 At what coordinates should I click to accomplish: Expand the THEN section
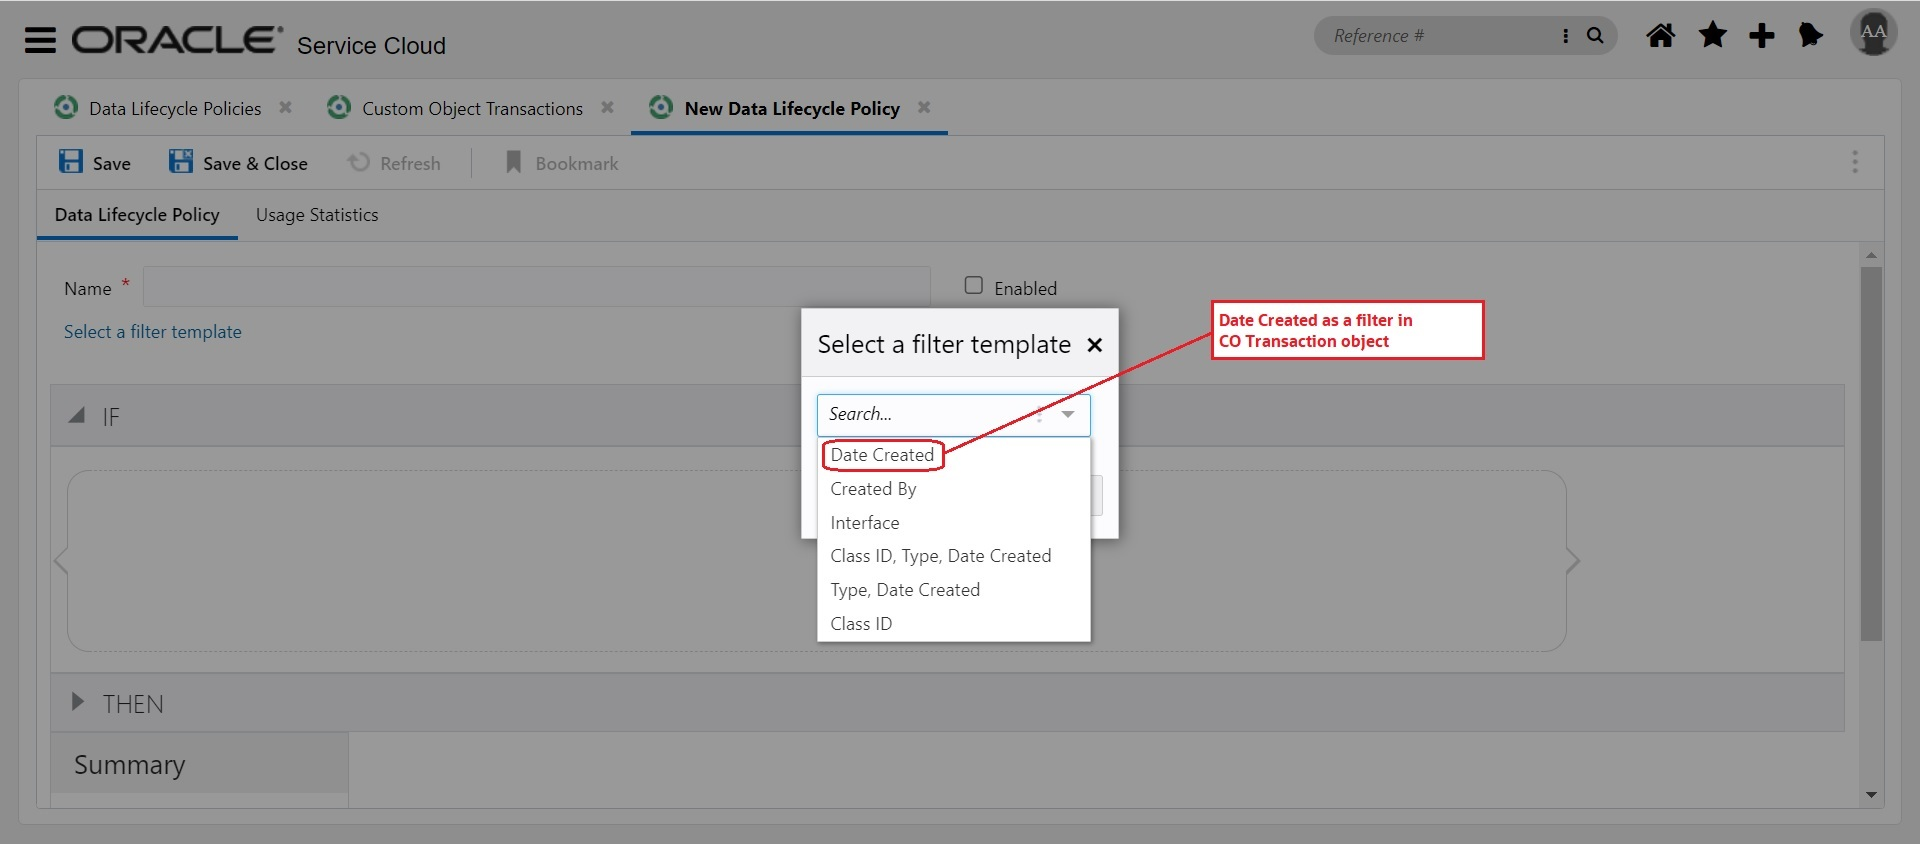click(77, 702)
